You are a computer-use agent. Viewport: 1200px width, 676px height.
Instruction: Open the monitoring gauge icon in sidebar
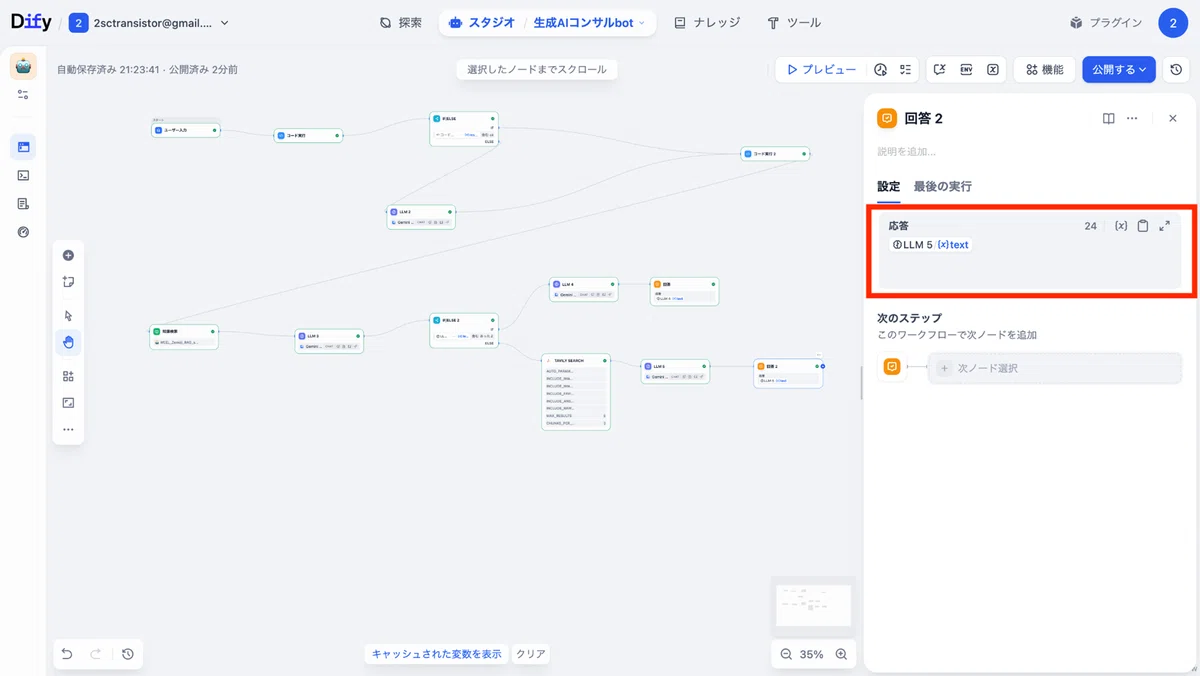coord(23,231)
